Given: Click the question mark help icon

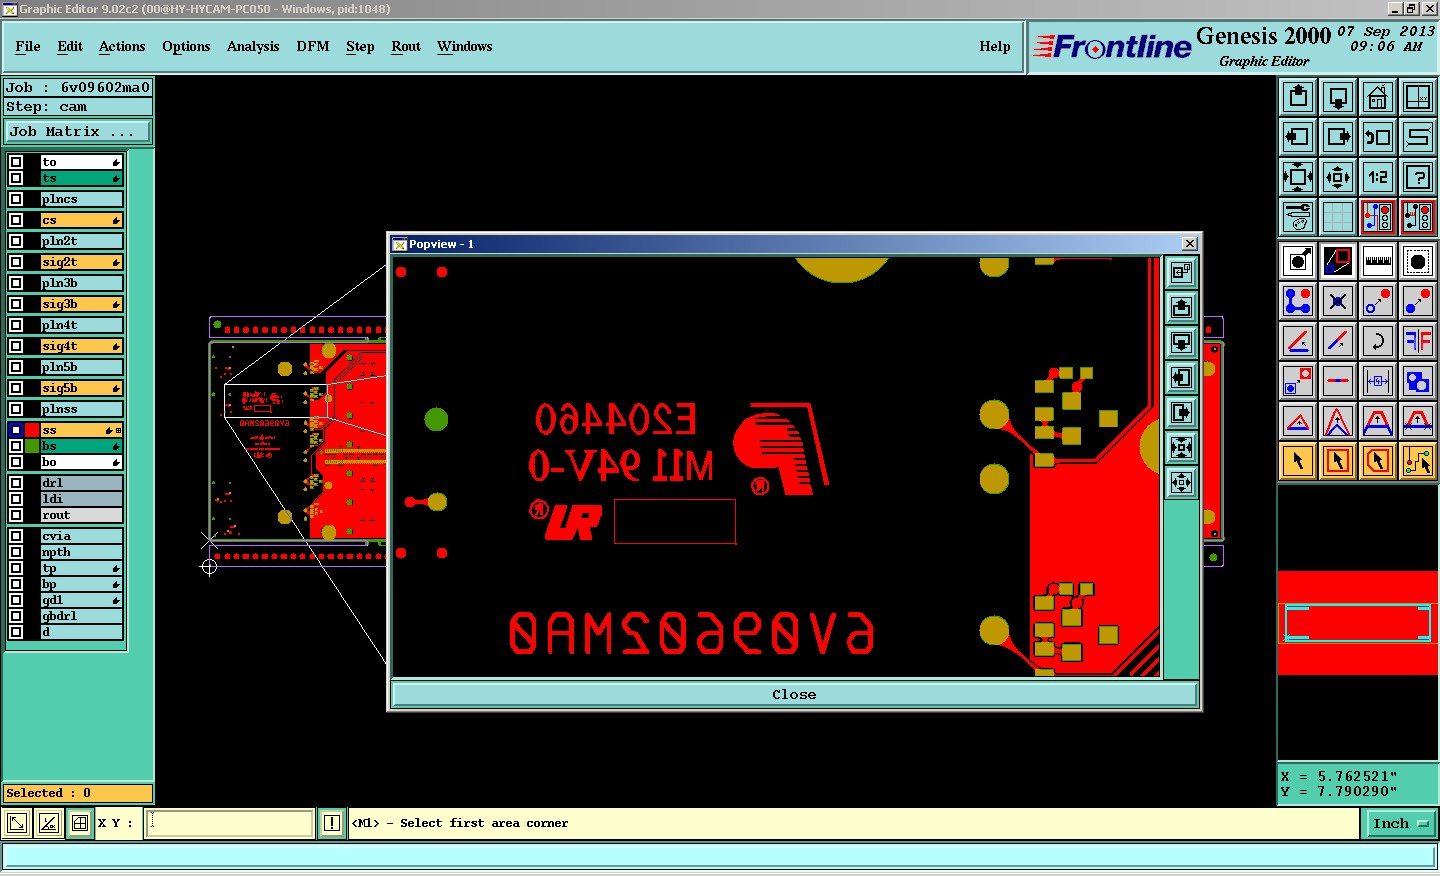Looking at the screenshot, I should point(1418,177).
